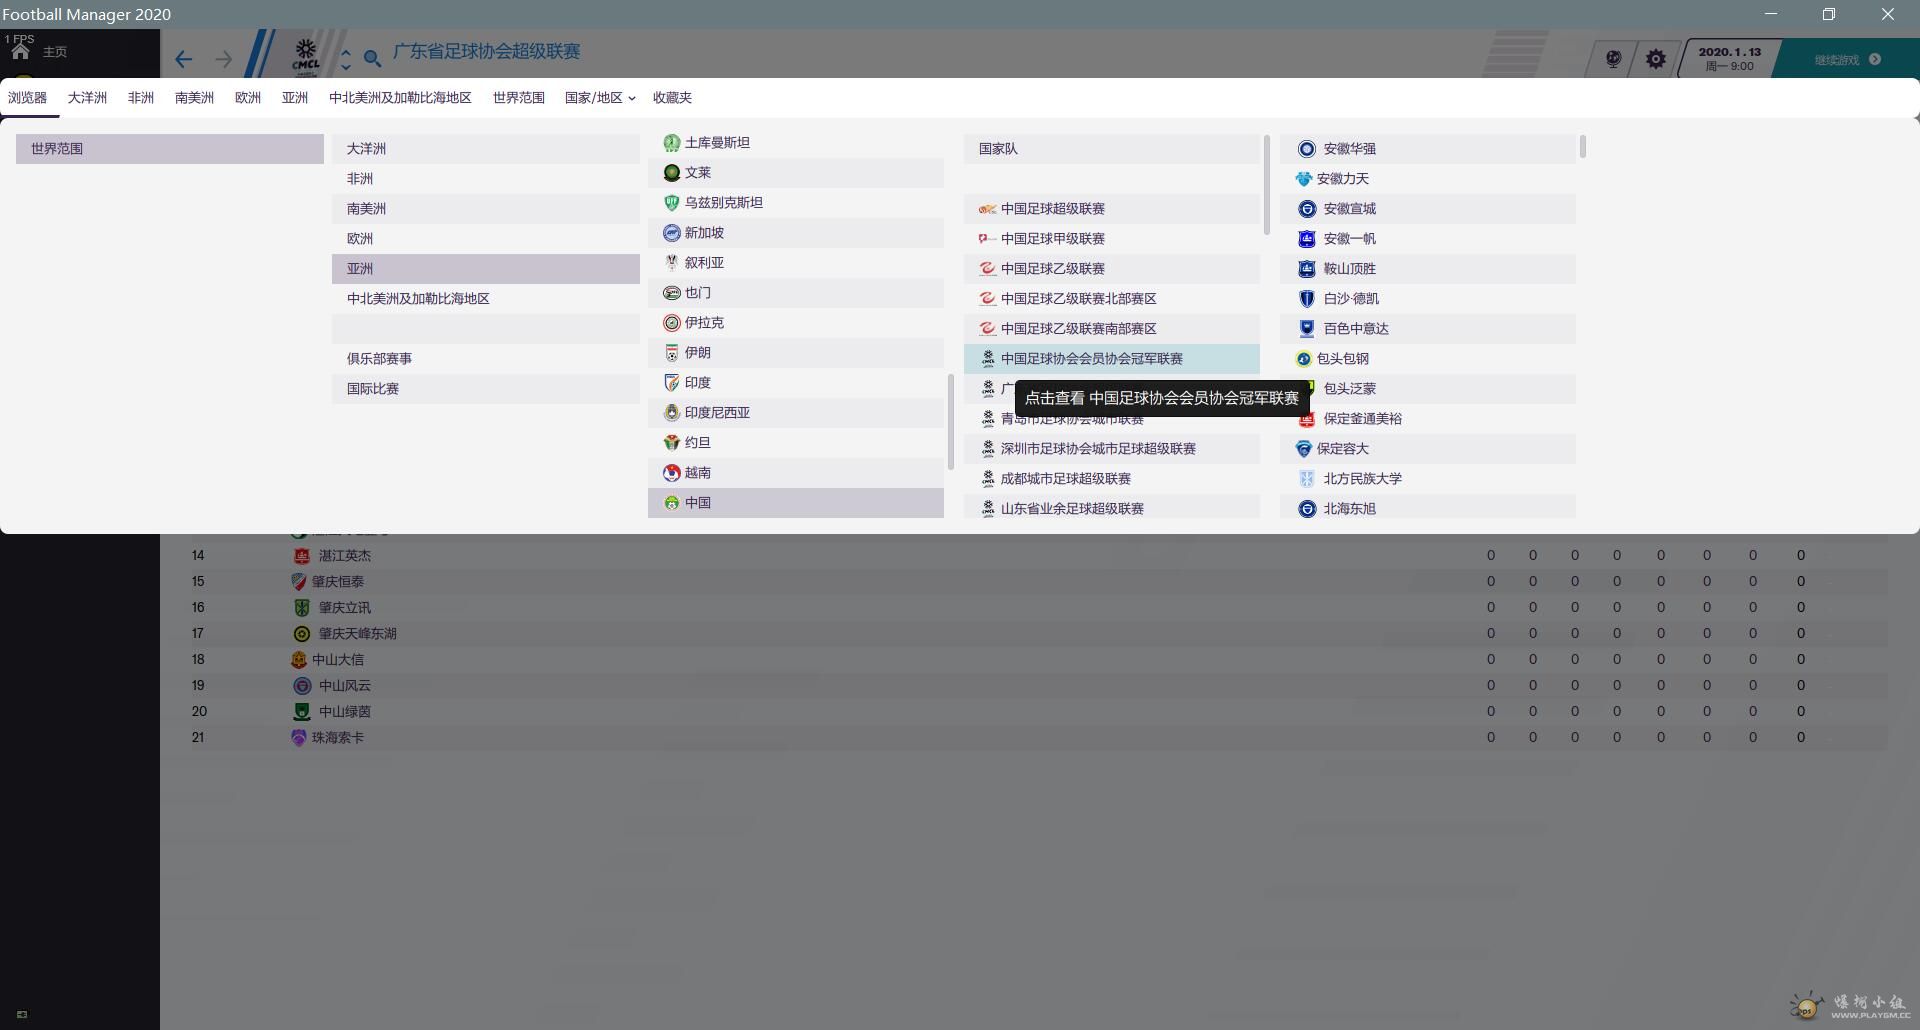Click the 土库曼斯坦 flag icon
Image resolution: width=1920 pixels, height=1030 pixels.
pyautogui.click(x=672, y=143)
